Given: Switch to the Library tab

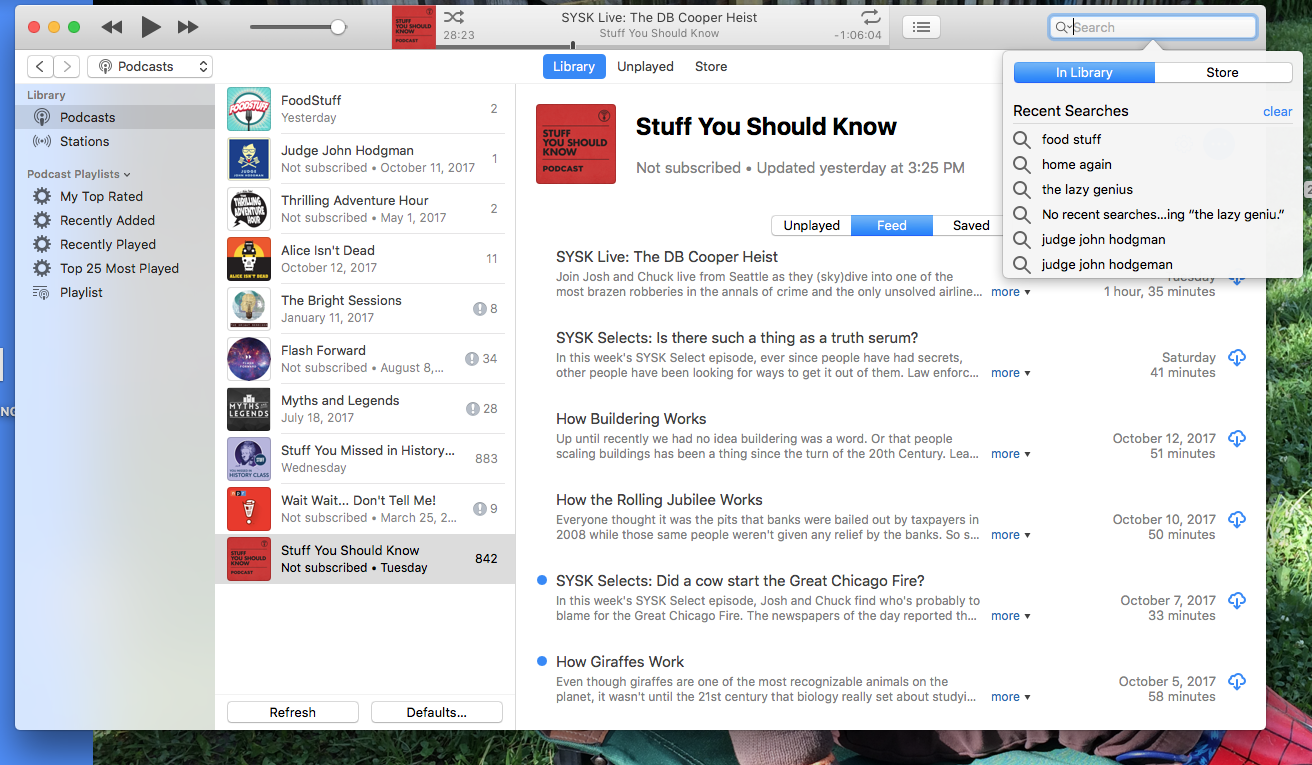Looking at the screenshot, I should [x=574, y=66].
